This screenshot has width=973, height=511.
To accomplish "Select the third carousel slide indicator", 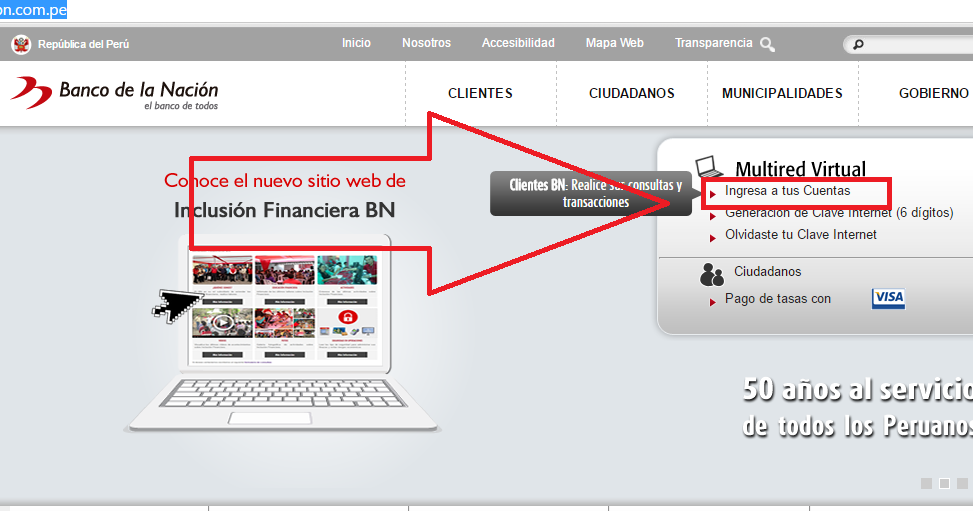I will click(962, 483).
